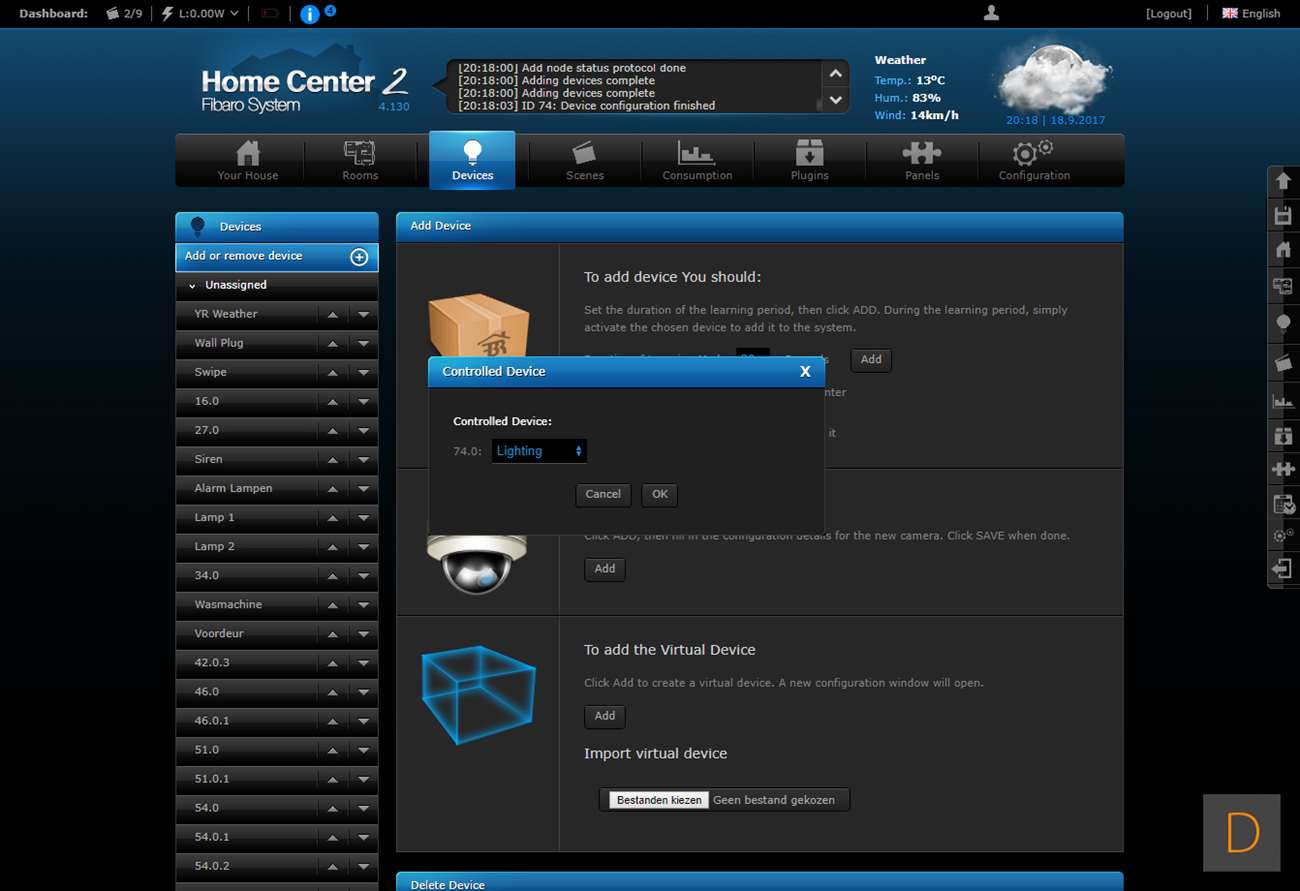Open the blue info notifications icon
Screen dimensions: 1300x891
point(310,14)
